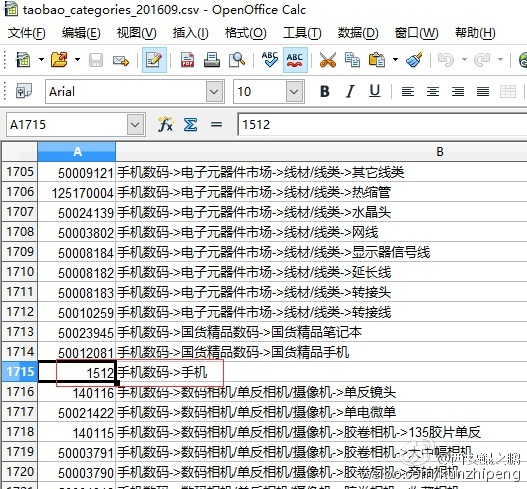Click the formula input line showing 1512

[382, 125]
